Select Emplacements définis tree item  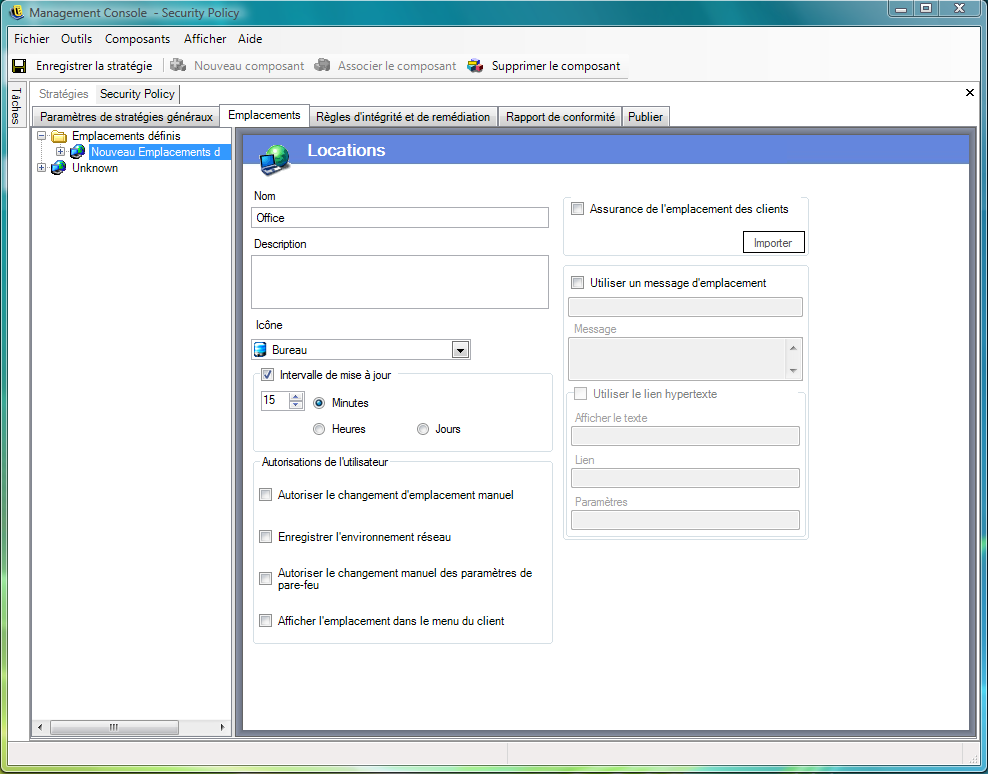click(126, 136)
